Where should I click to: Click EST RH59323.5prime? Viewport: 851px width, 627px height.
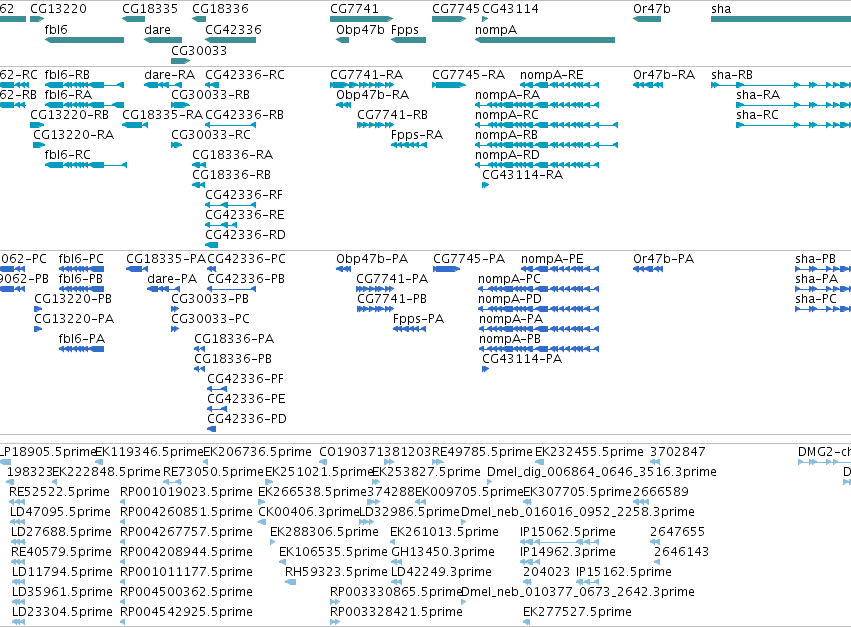point(336,572)
